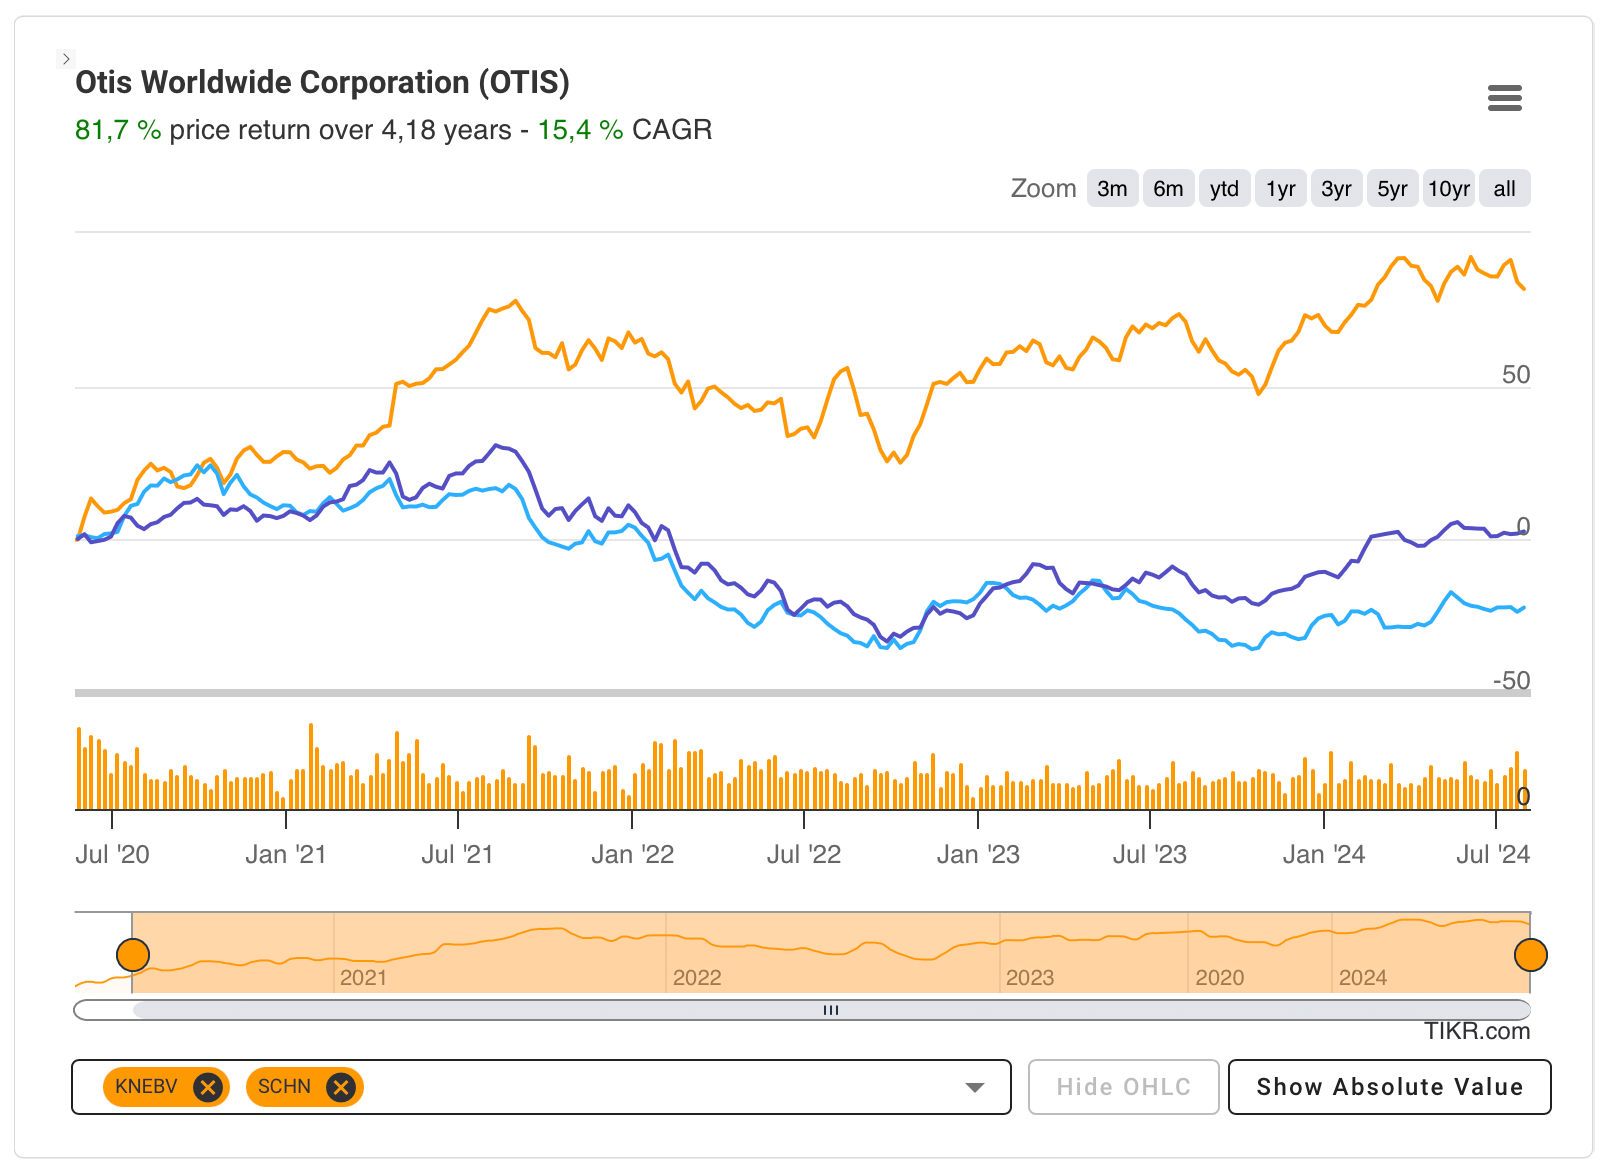
Task: Click the TIKR.com credit link
Action: 1477,1031
